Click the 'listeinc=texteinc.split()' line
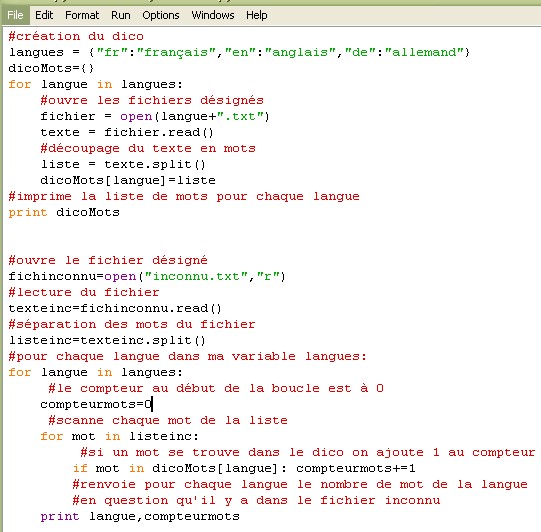The height and width of the screenshot is (532, 541). 107,340
